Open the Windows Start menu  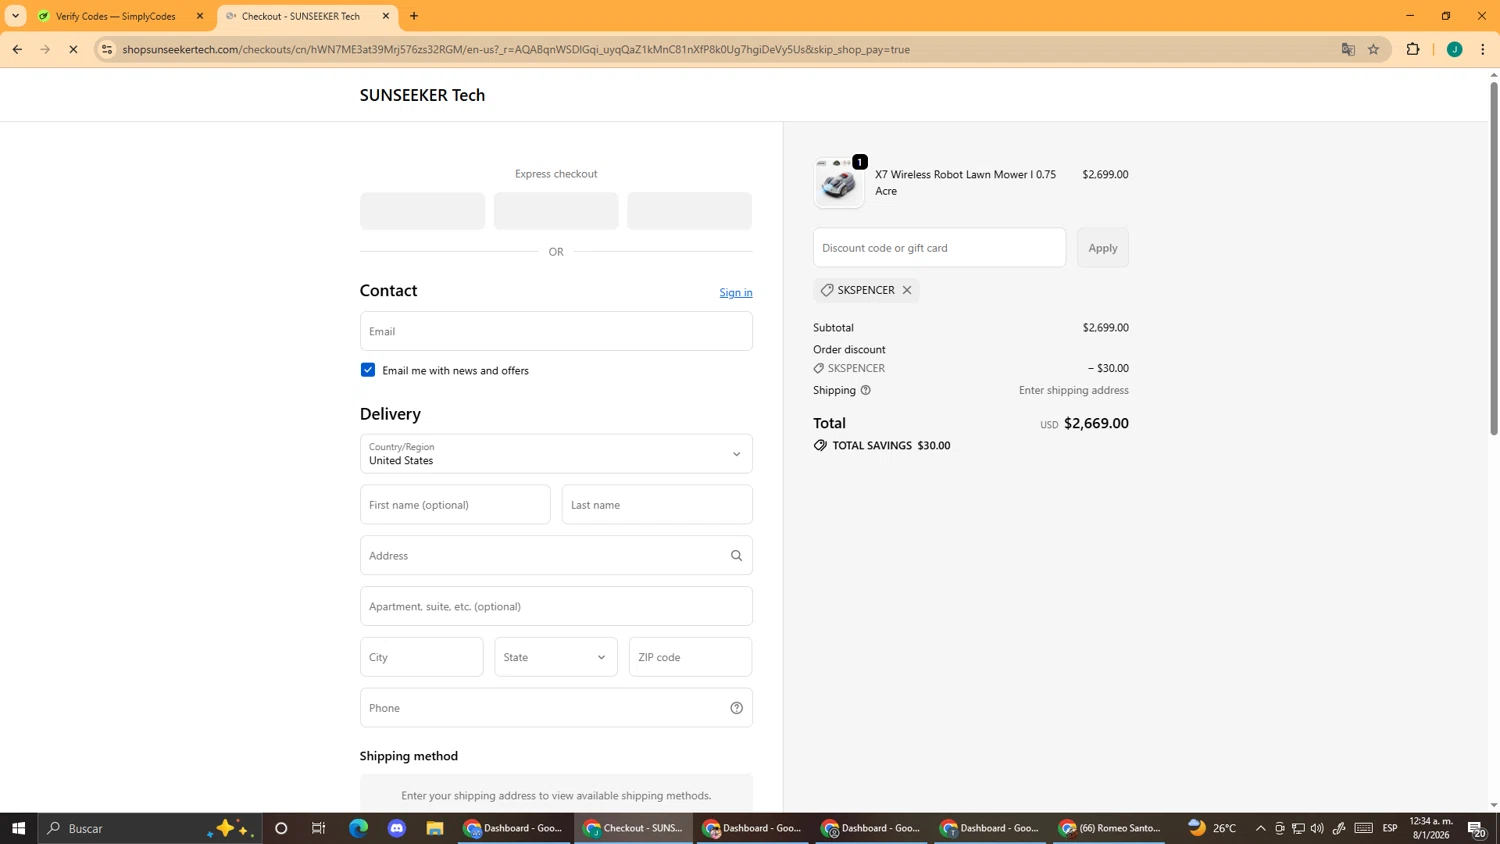click(18, 828)
